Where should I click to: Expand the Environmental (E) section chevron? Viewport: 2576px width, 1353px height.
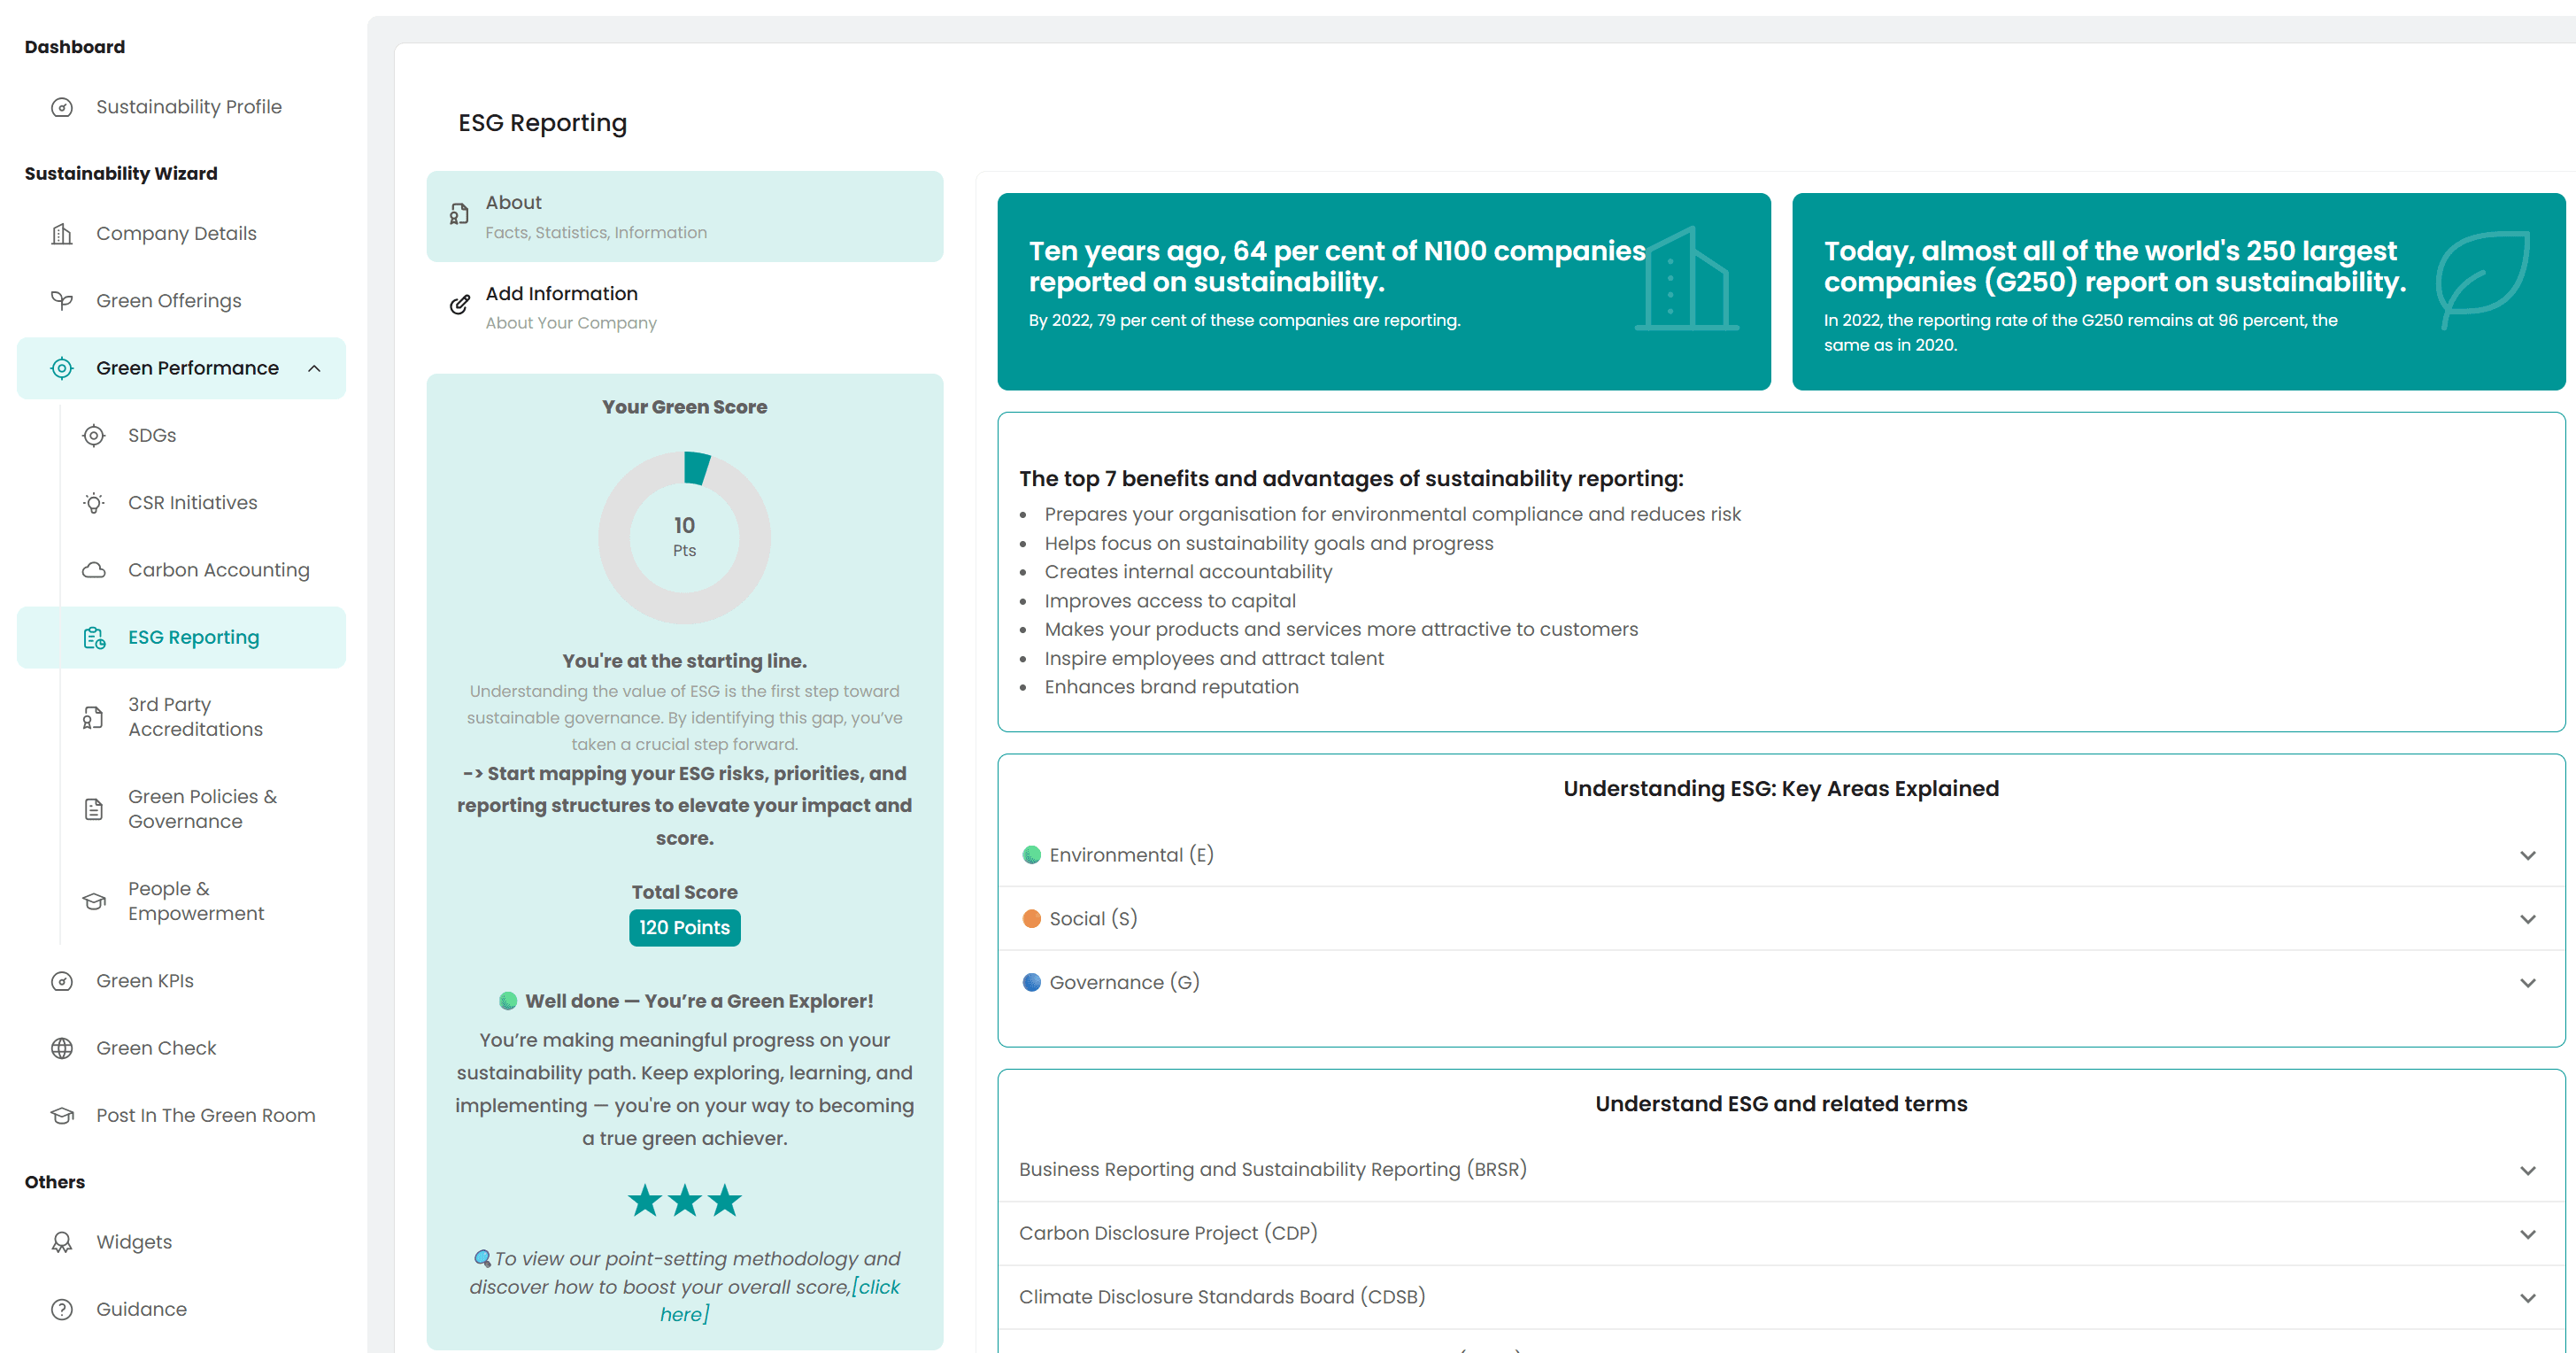tap(2527, 855)
